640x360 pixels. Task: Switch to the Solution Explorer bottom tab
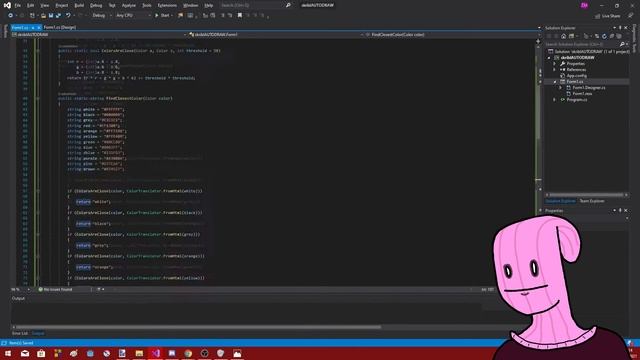click(560, 201)
